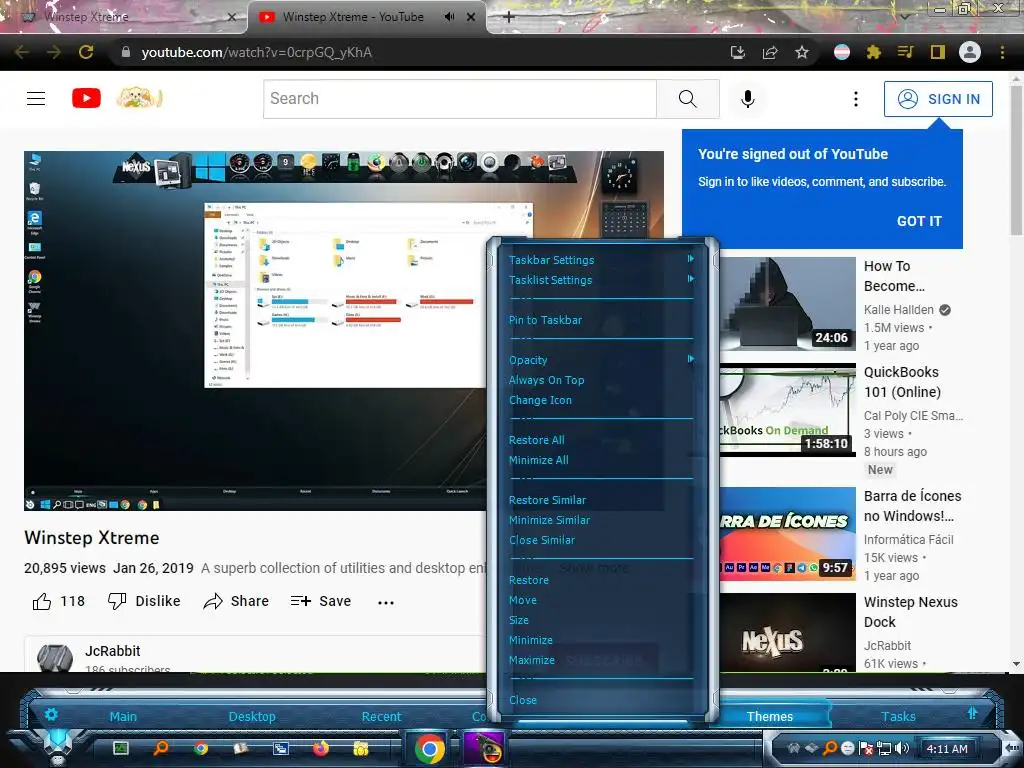Bookmark this page with star icon
This screenshot has height=768, width=1024.
tap(802, 52)
